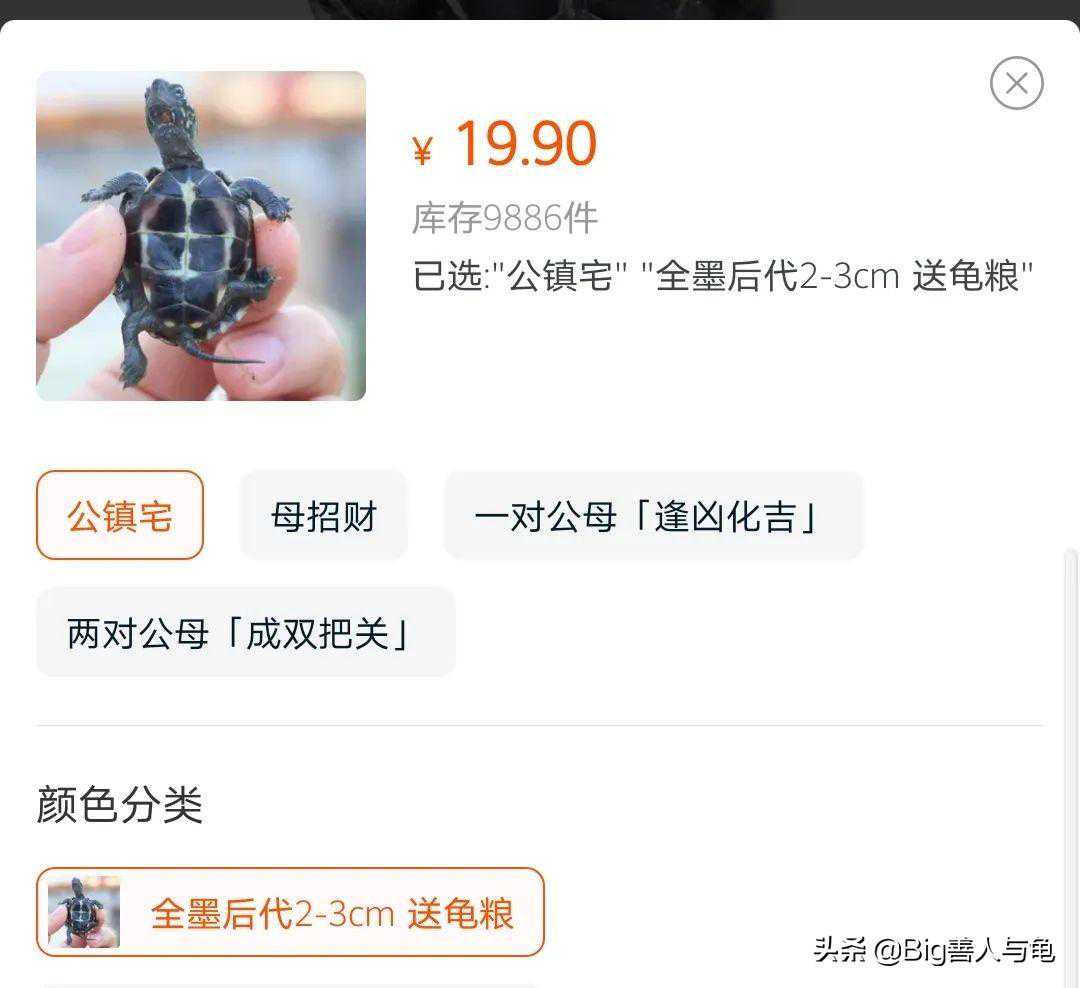
Task: Choose the 母招财 option
Action: coord(324,515)
